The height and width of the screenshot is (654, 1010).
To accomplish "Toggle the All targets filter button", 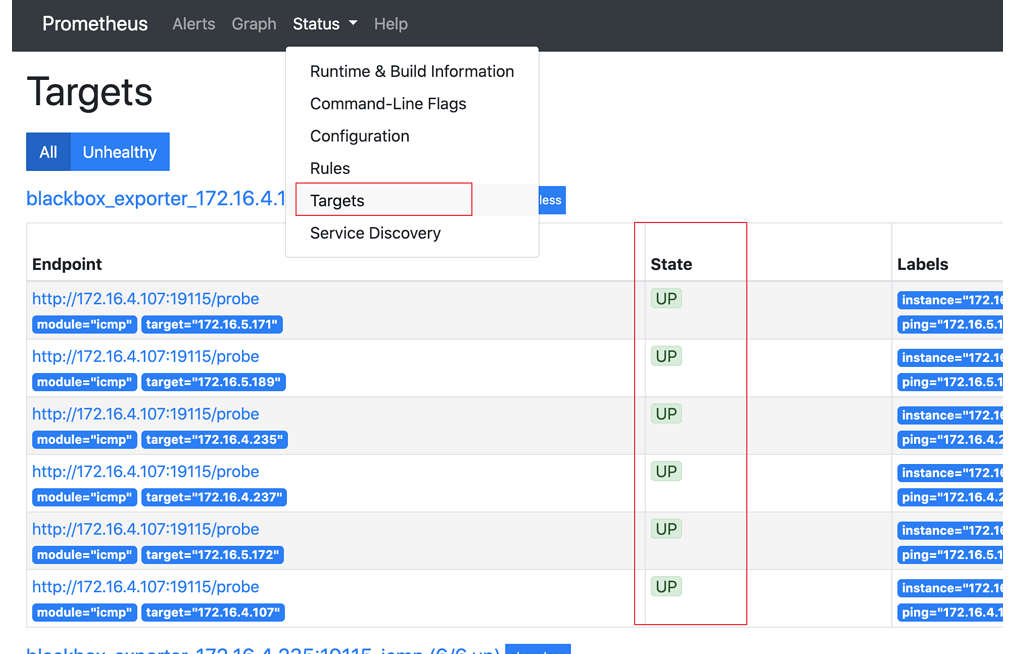I will point(48,152).
